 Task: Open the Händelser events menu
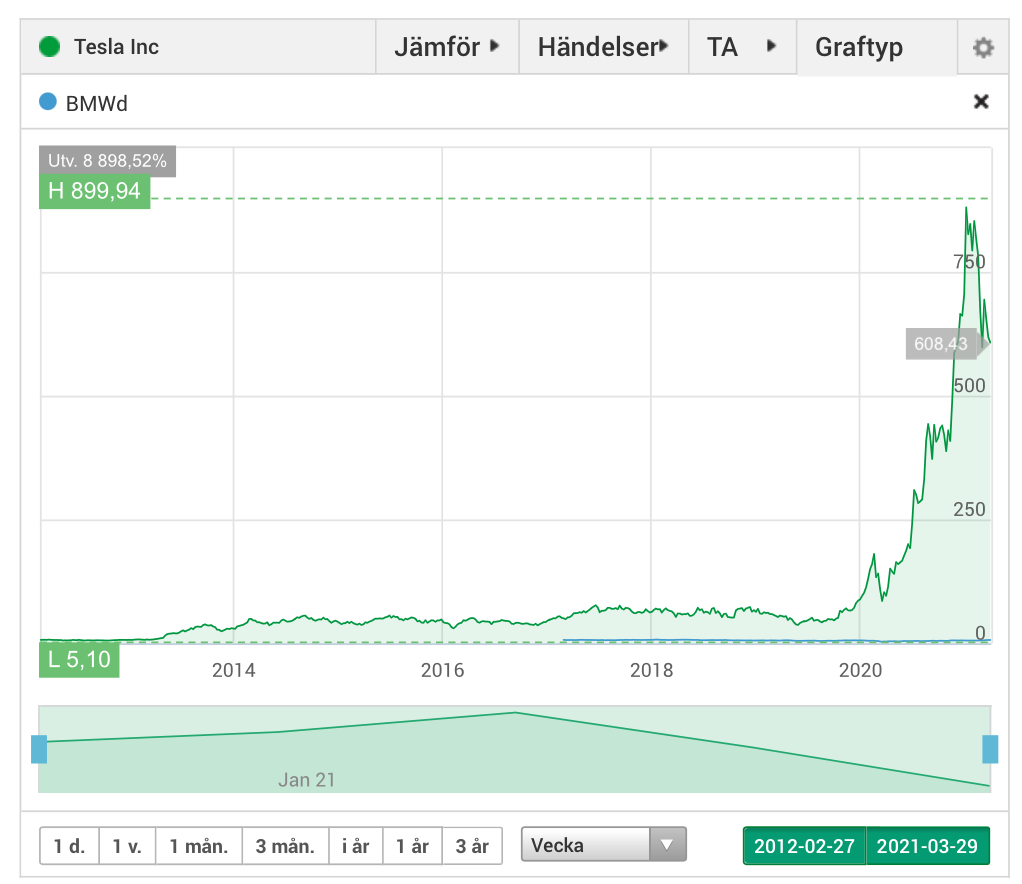click(604, 47)
